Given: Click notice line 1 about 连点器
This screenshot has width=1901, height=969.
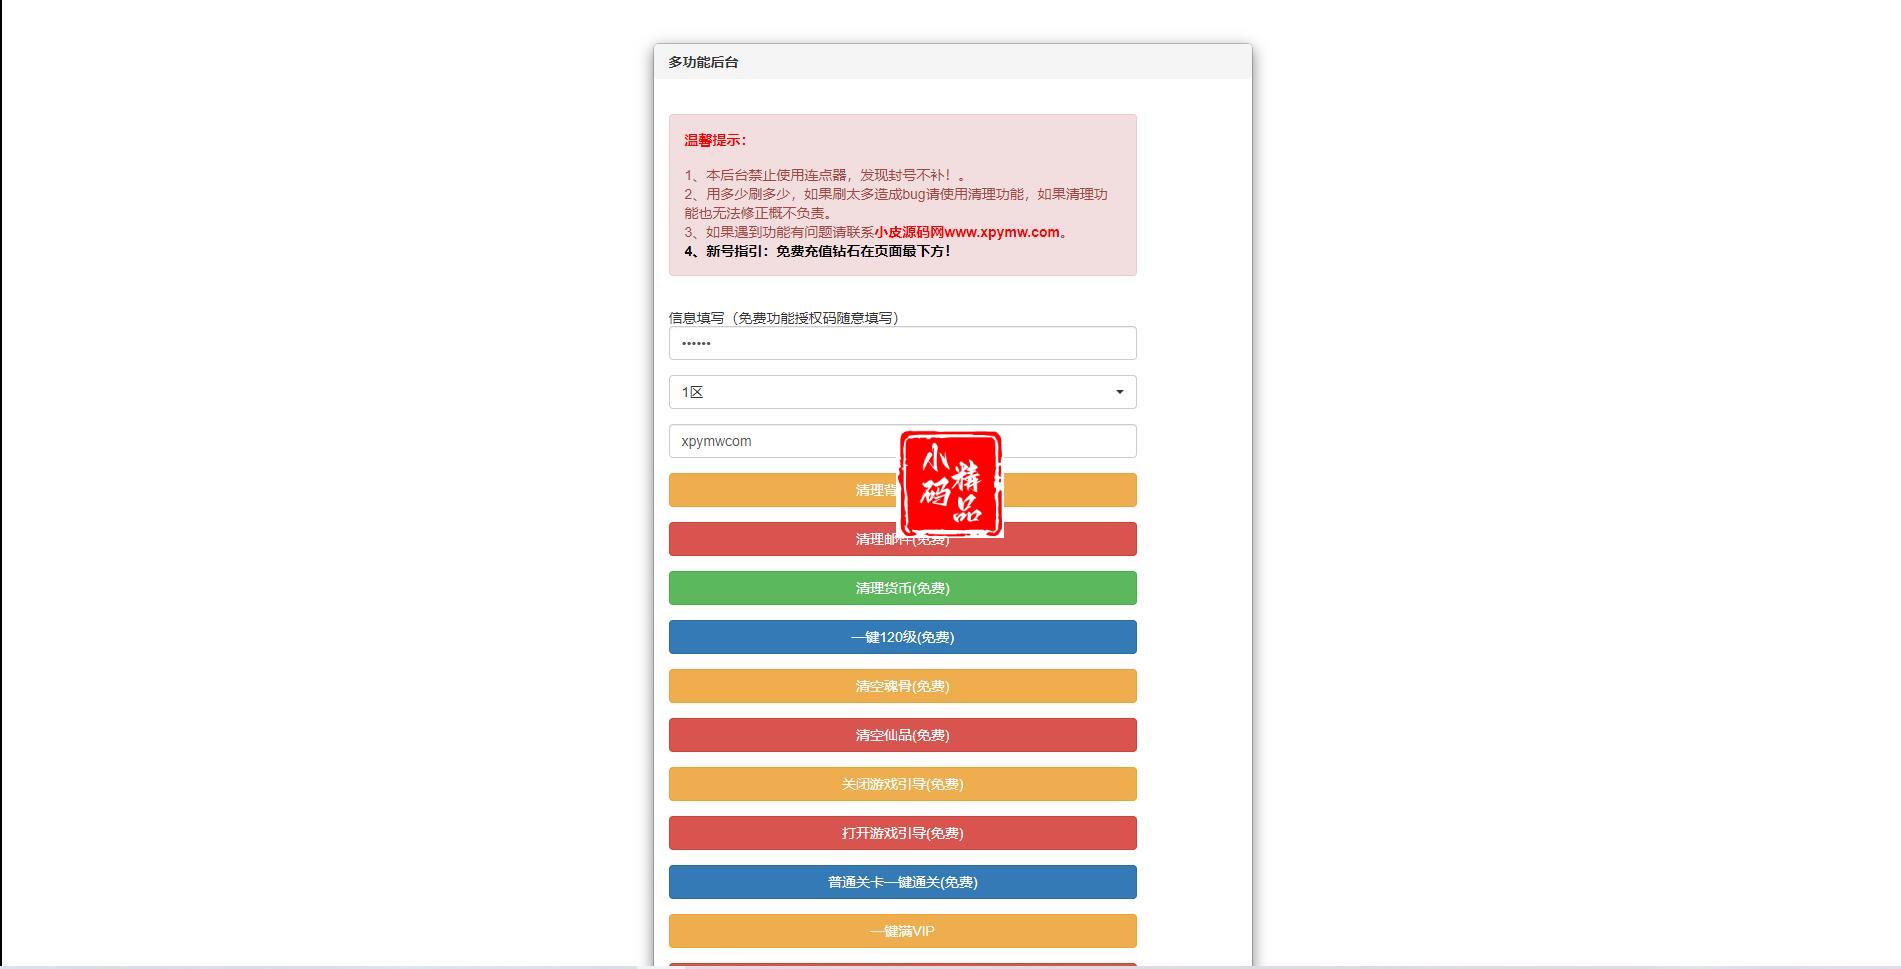Looking at the screenshot, I should (825, 175).
